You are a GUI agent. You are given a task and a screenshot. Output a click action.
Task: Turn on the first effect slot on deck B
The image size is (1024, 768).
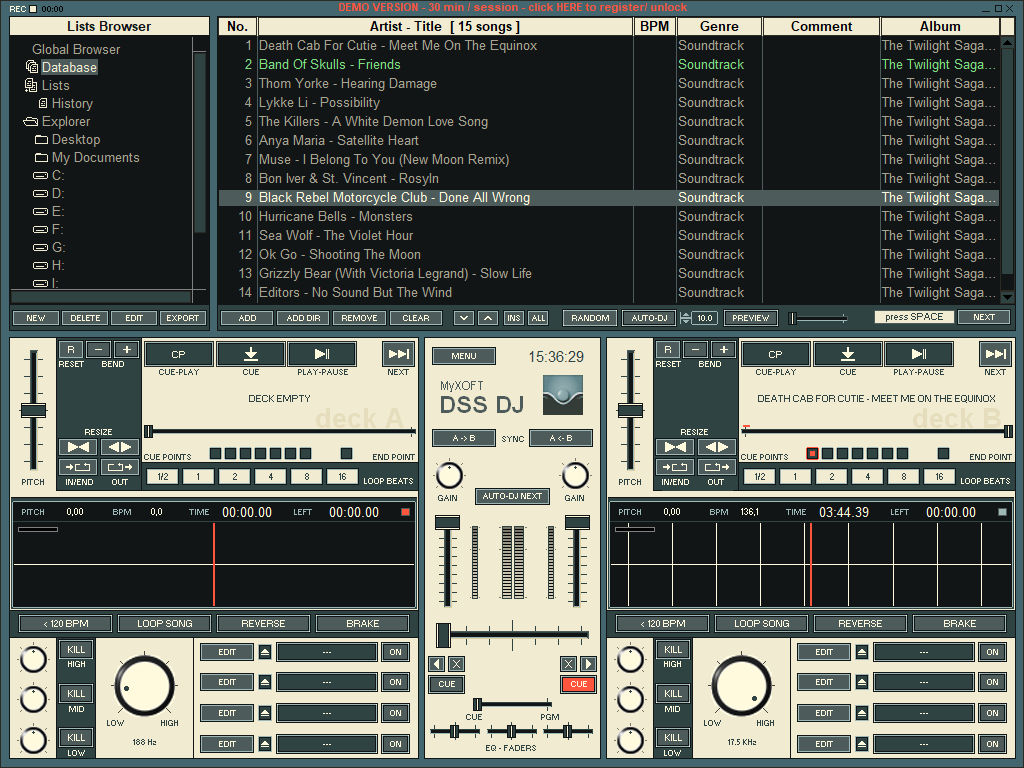992,652
